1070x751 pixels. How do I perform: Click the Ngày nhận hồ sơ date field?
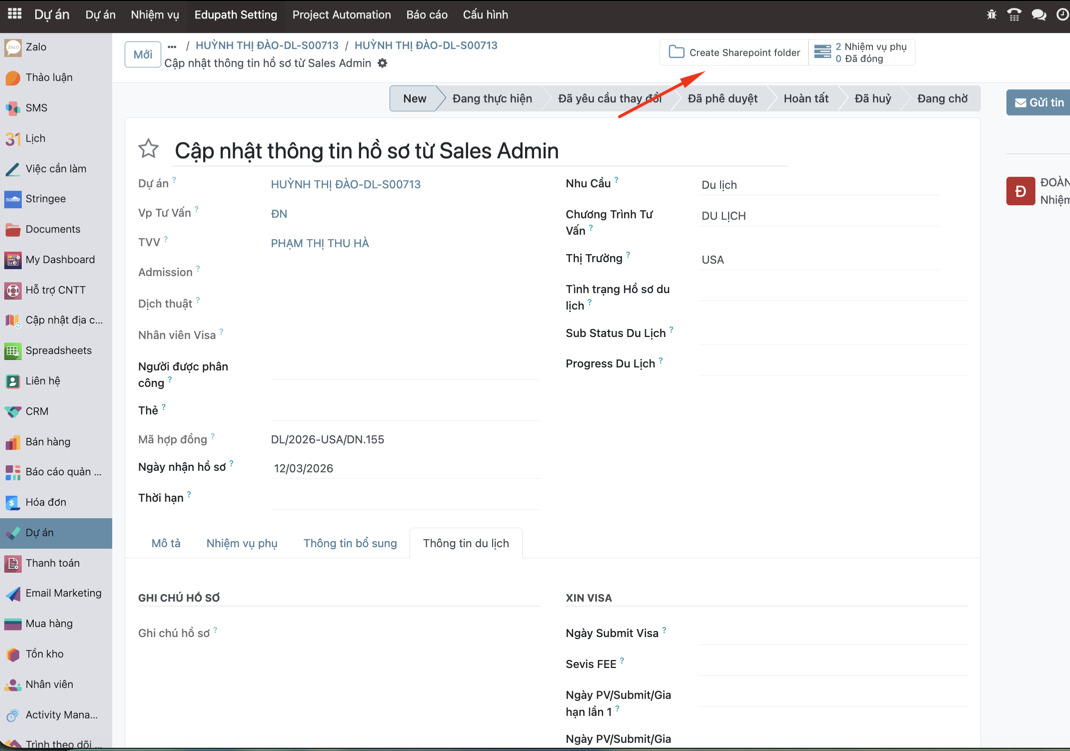(x=405, y=469)
